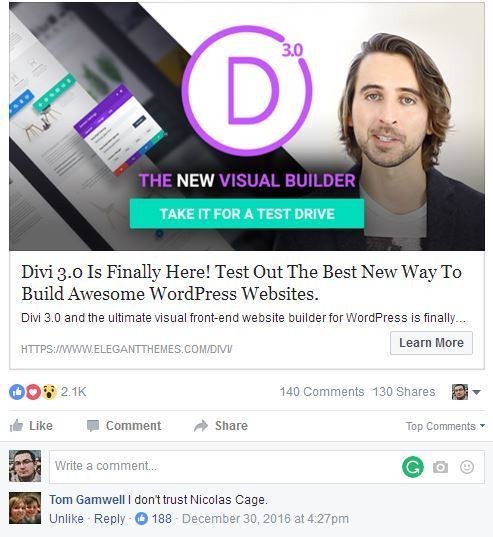
Task: Click the Share action button
Action: click(x=220, y=426)
